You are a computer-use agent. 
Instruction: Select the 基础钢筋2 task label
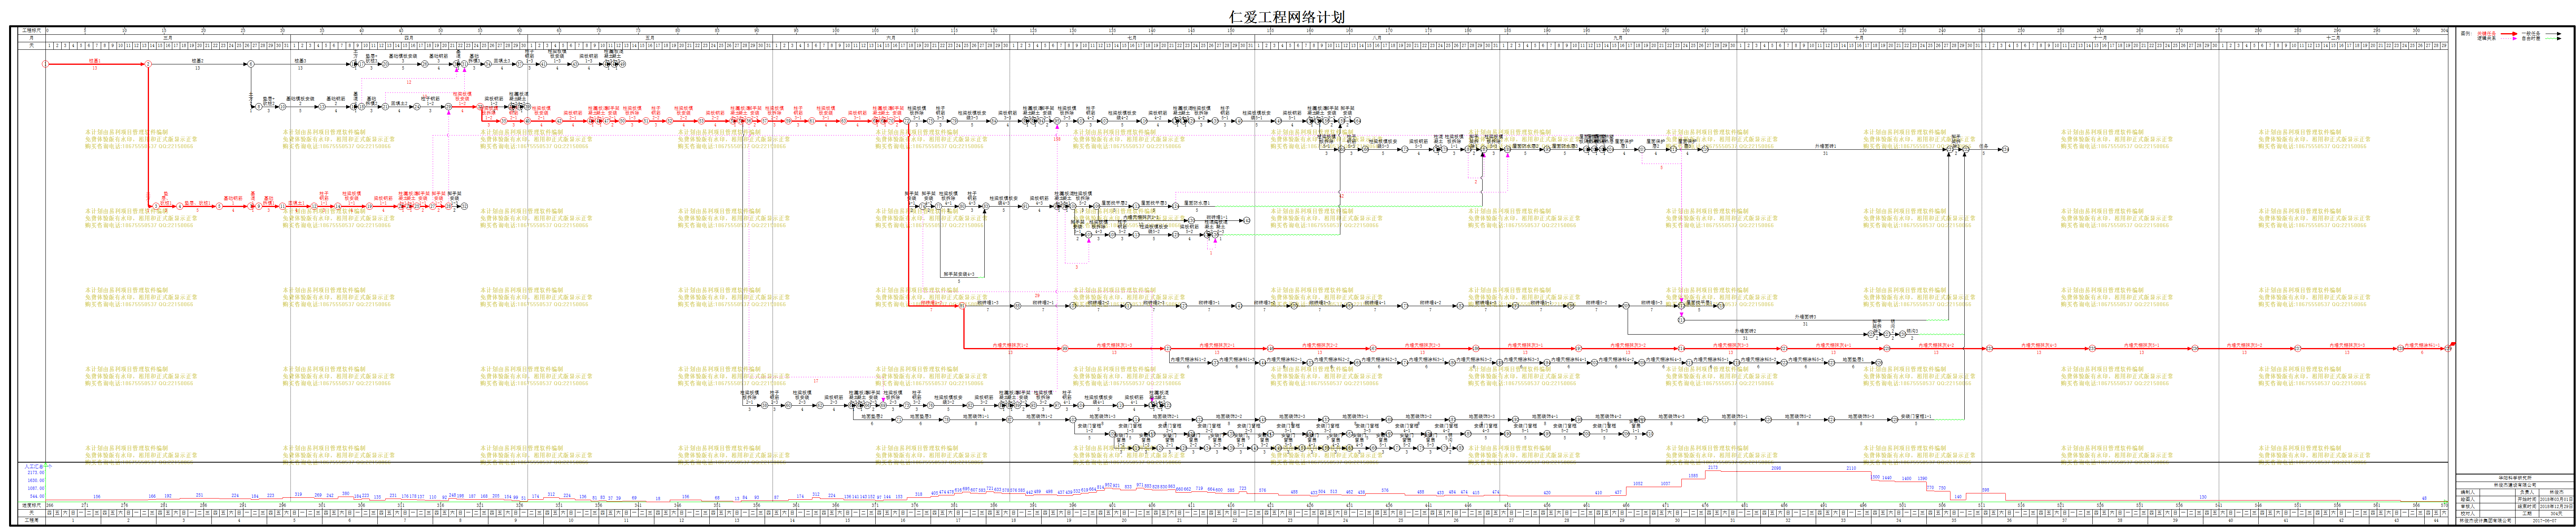336,101
